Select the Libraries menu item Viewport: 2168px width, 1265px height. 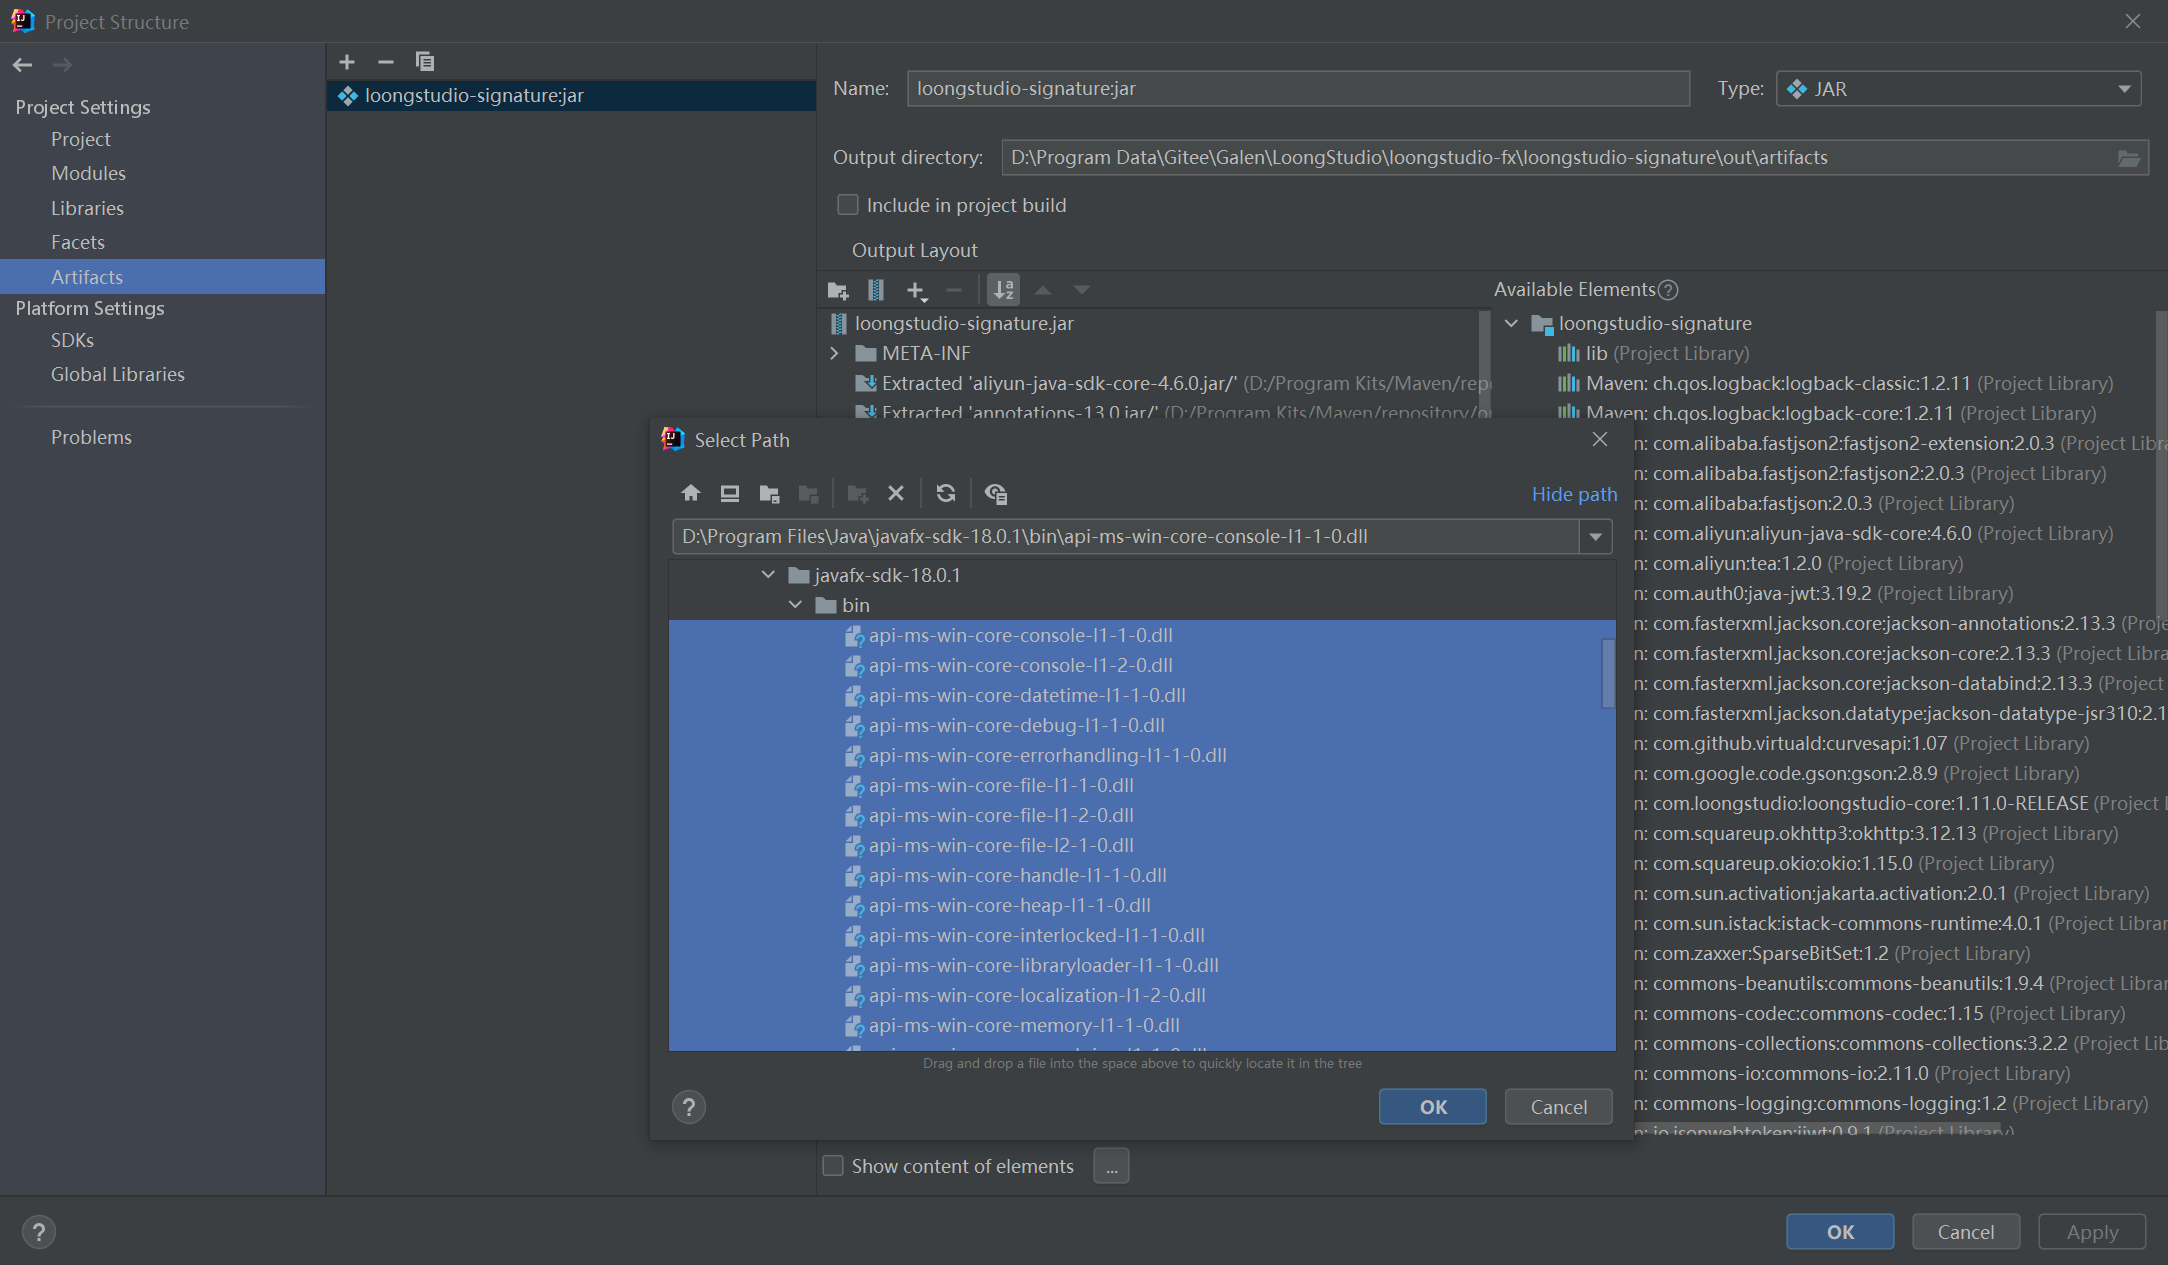(x=84, y=206)
